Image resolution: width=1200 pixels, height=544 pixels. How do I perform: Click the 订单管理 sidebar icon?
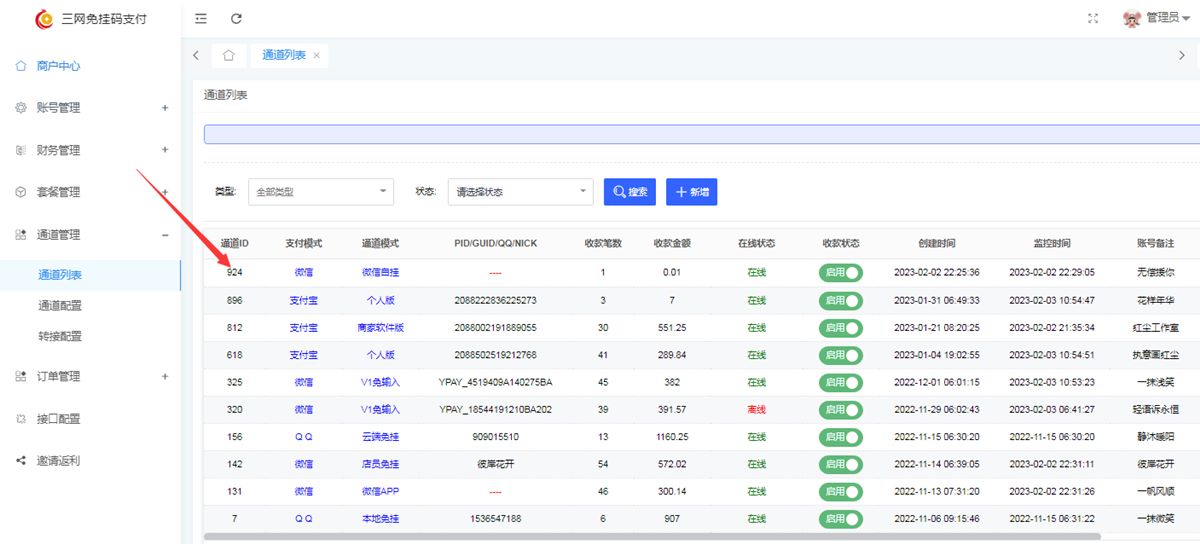[x=21, y=377]
